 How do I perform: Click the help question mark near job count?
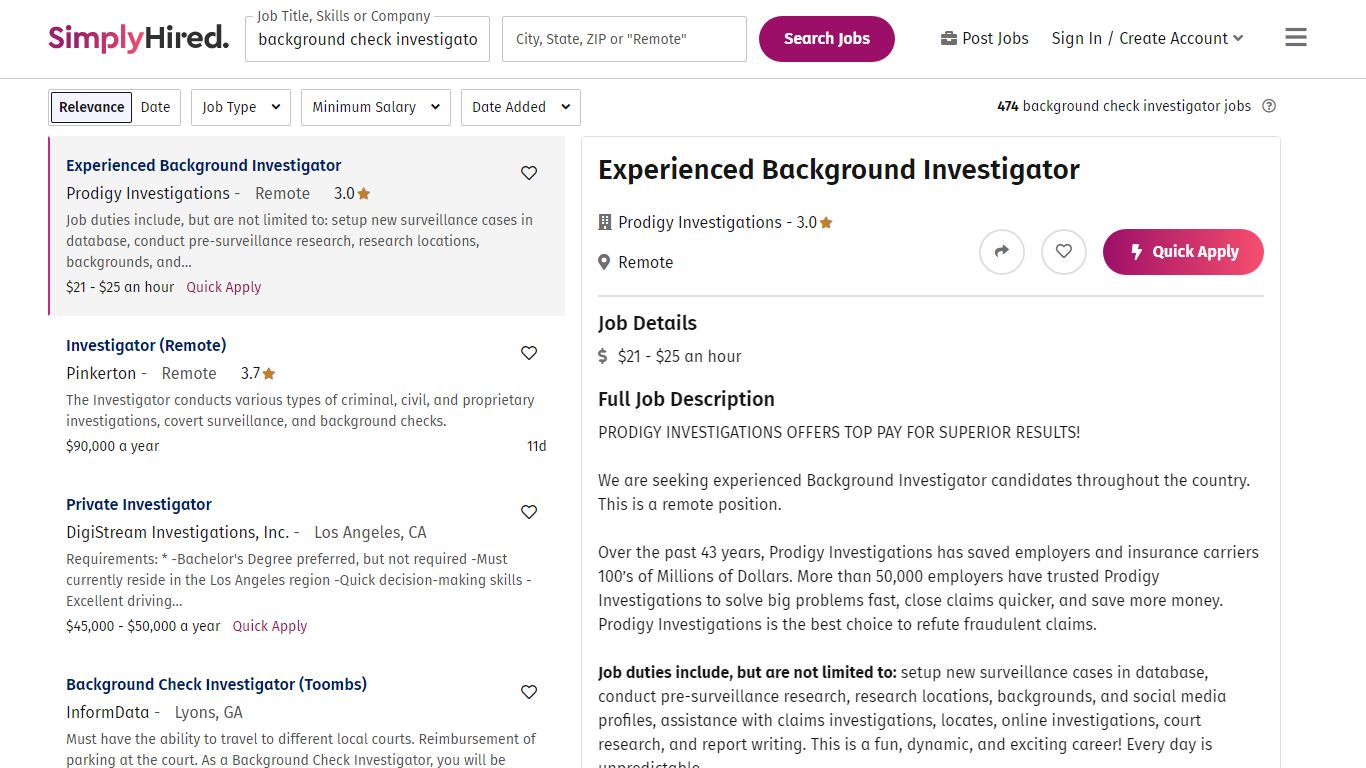tap(1269, 106)
